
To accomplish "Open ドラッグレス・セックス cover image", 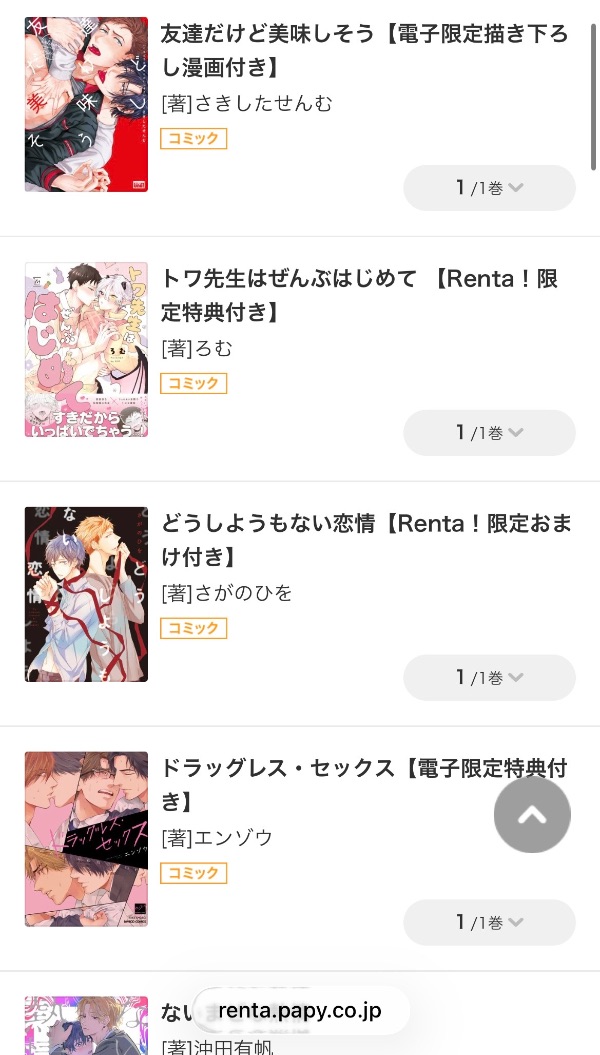I will pyautogui.click(x=86, y=839).
